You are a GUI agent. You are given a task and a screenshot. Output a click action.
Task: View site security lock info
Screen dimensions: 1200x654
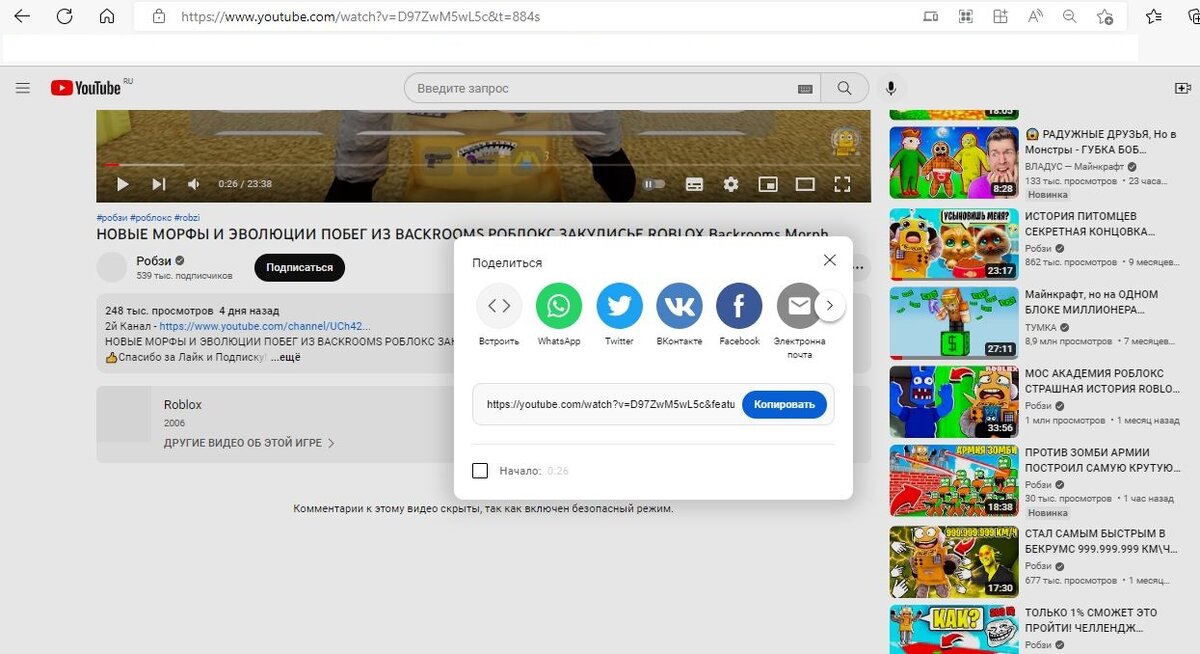(157, 17)
